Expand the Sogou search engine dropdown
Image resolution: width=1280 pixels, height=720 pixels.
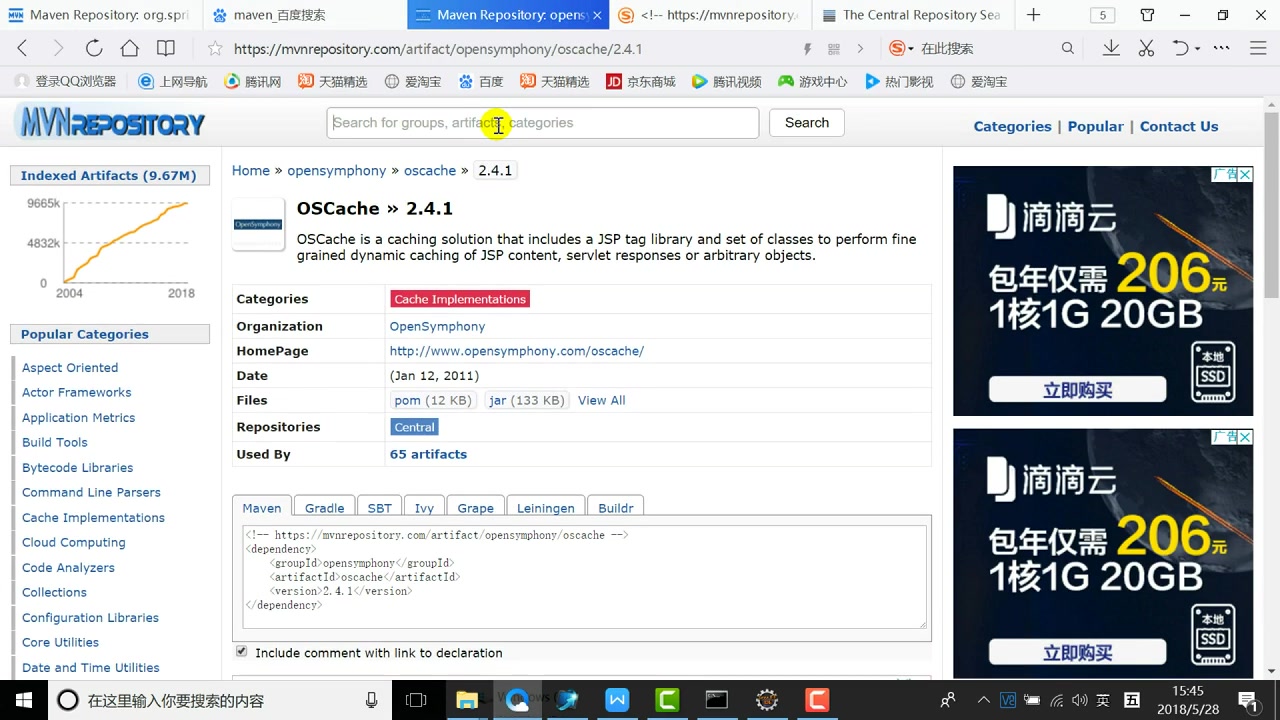(911, 49)
